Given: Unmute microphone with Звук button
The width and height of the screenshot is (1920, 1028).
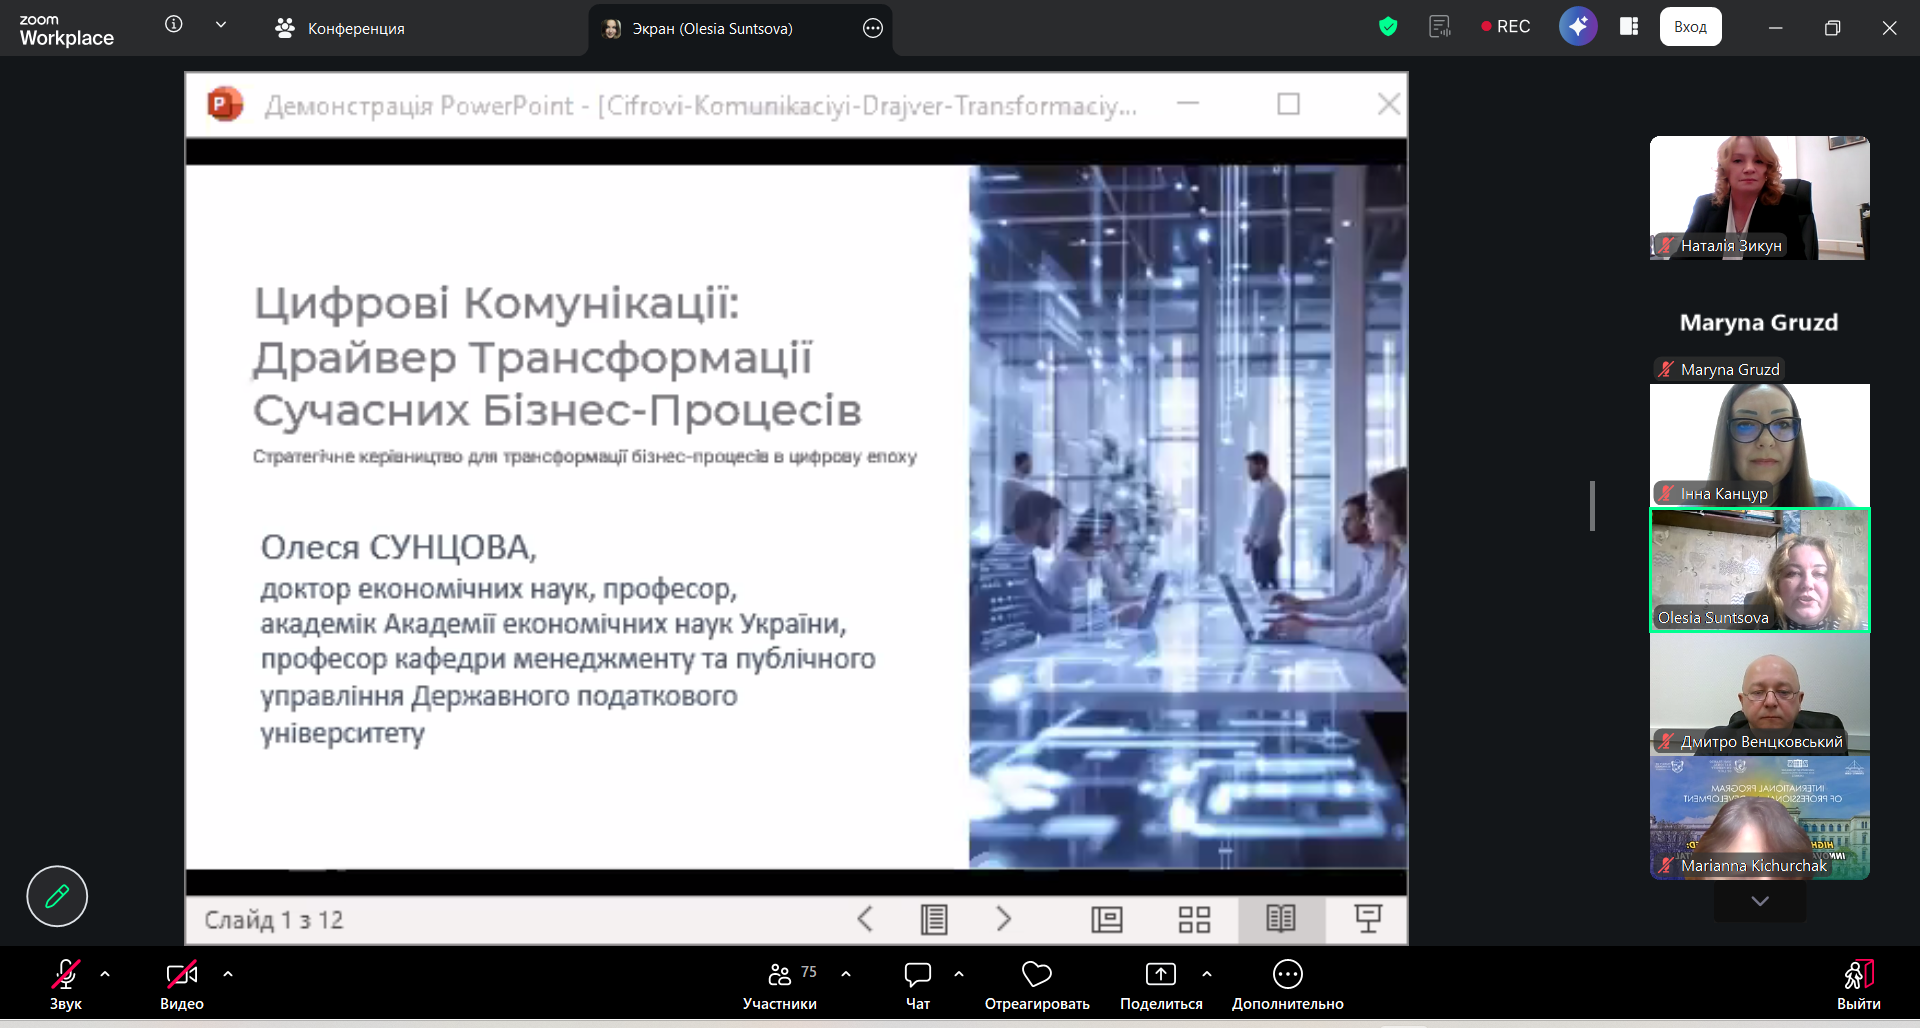Looking at the screenshot, I should point(66,984).
